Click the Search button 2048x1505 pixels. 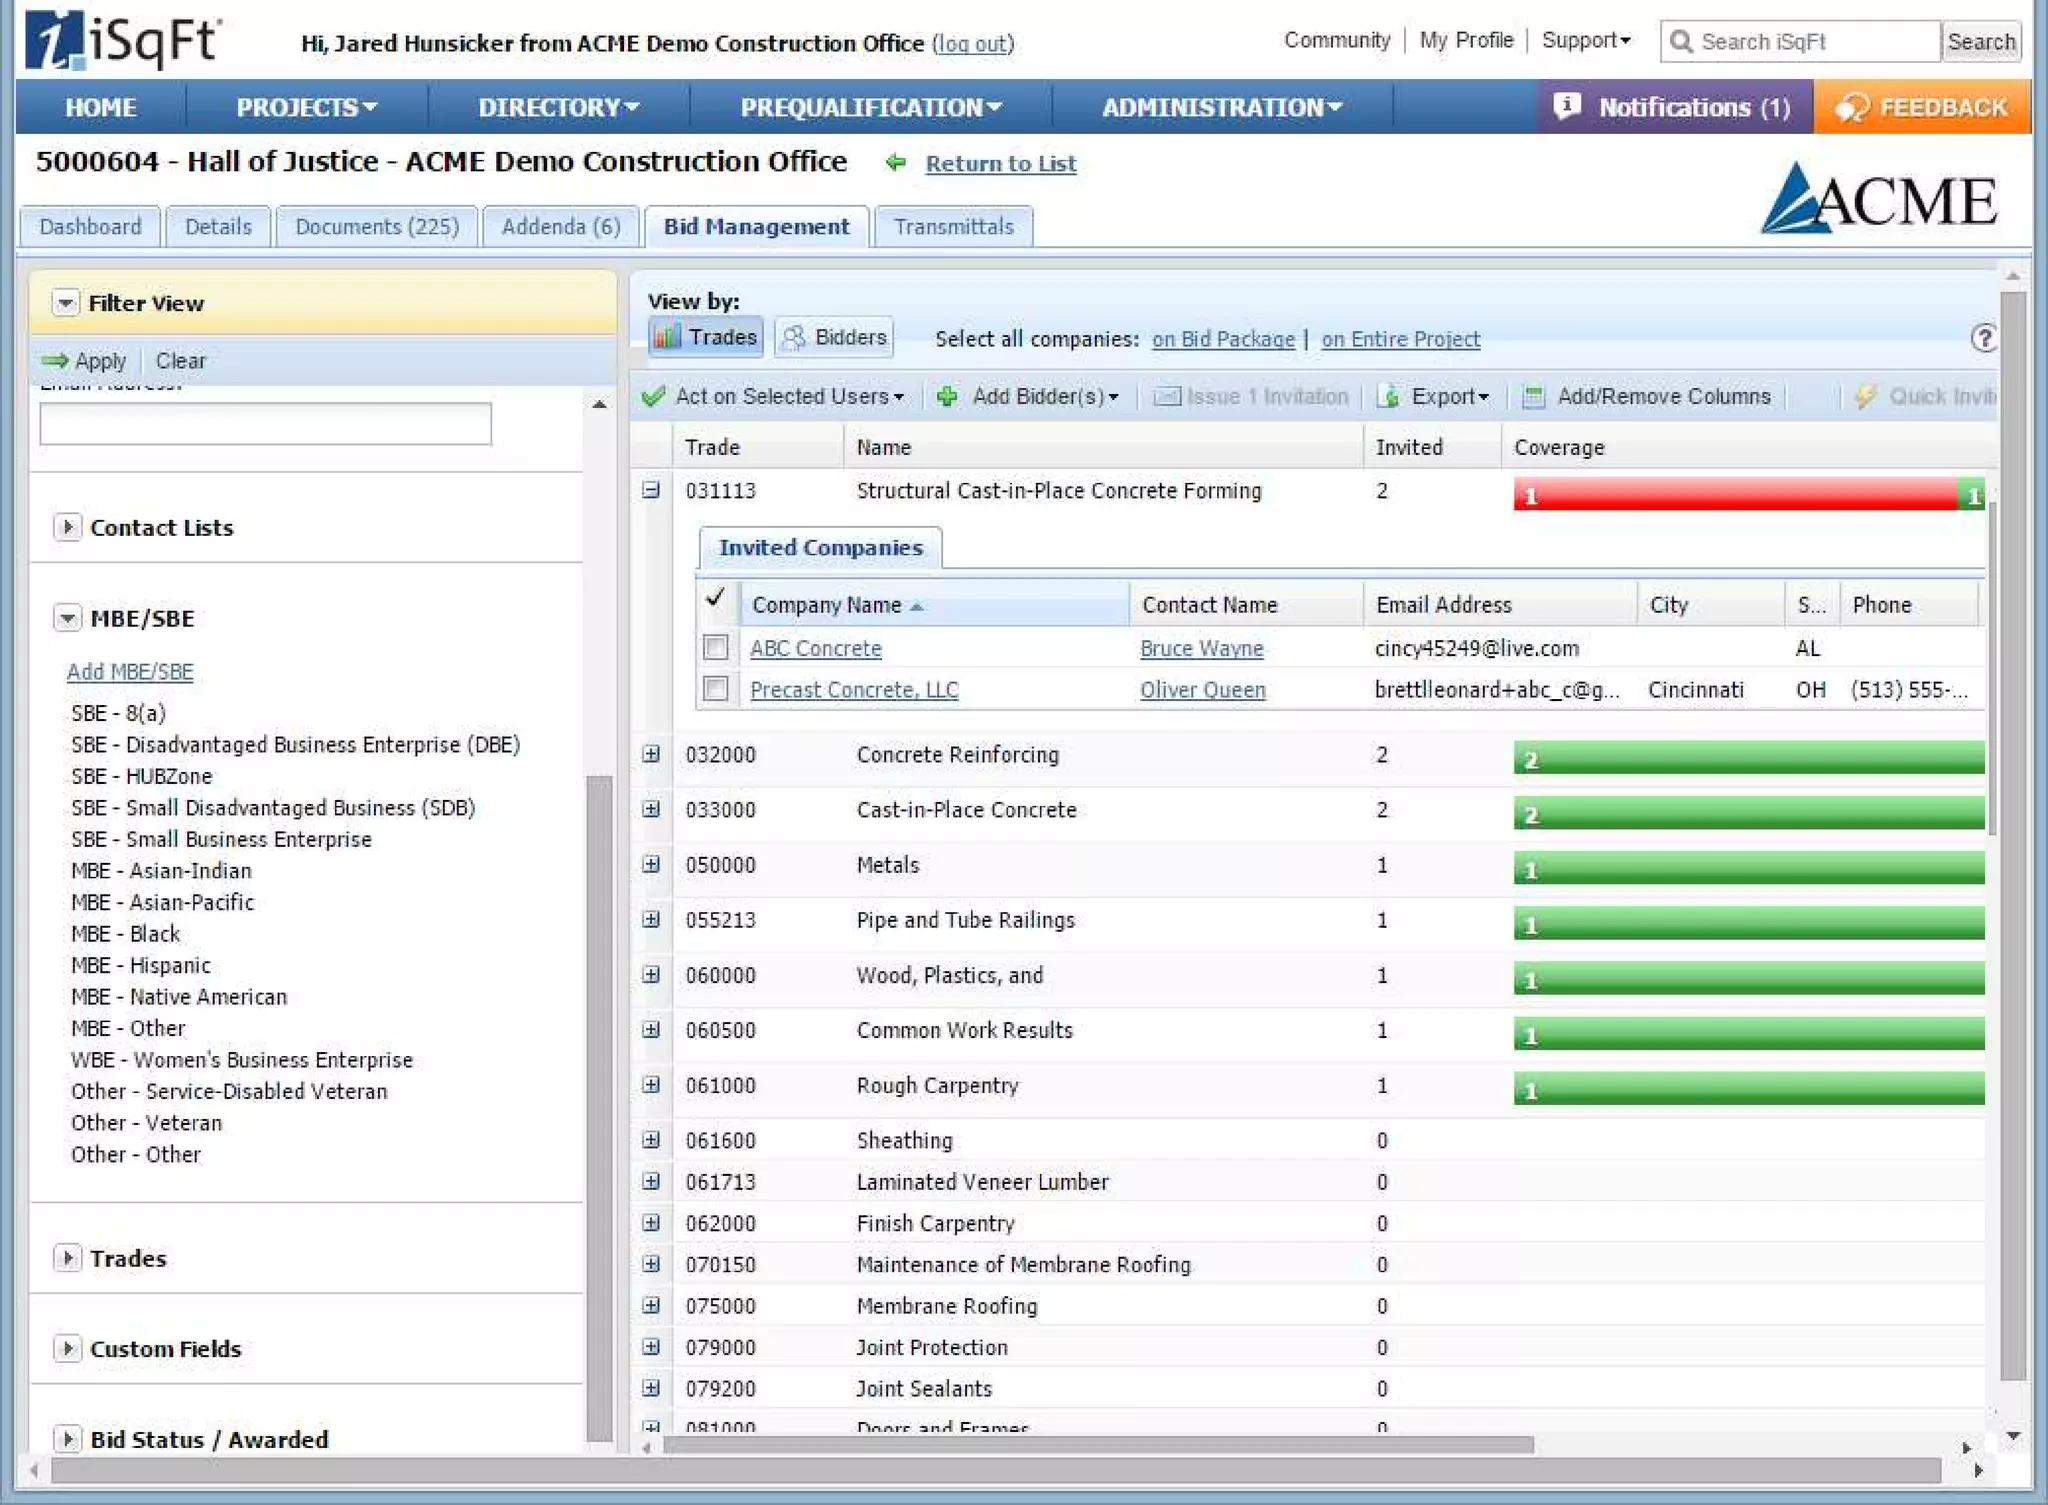[1981, 41]
